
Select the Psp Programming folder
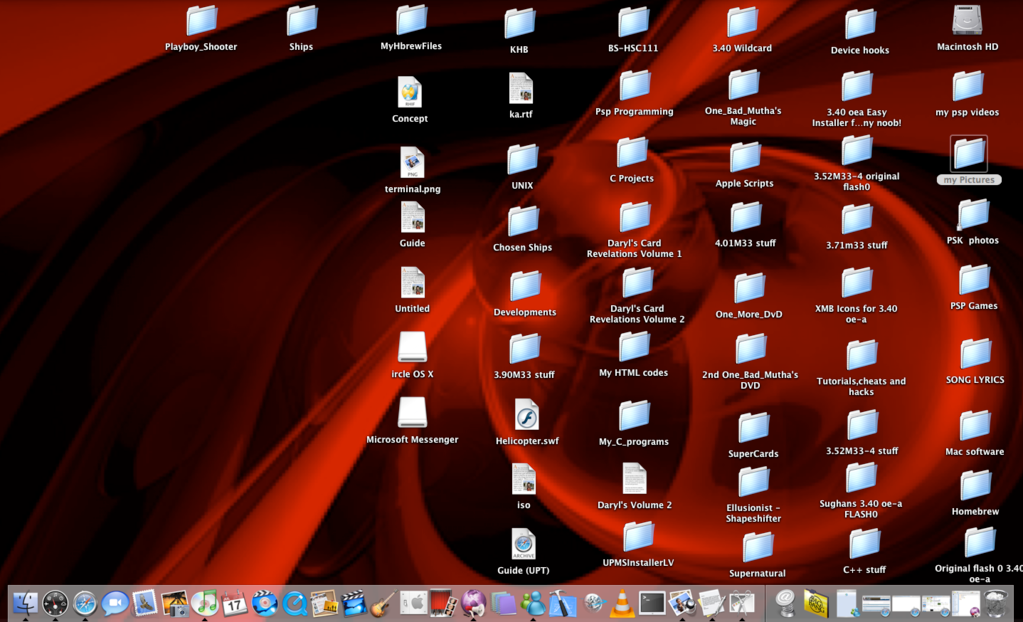[x=634, y=86]
